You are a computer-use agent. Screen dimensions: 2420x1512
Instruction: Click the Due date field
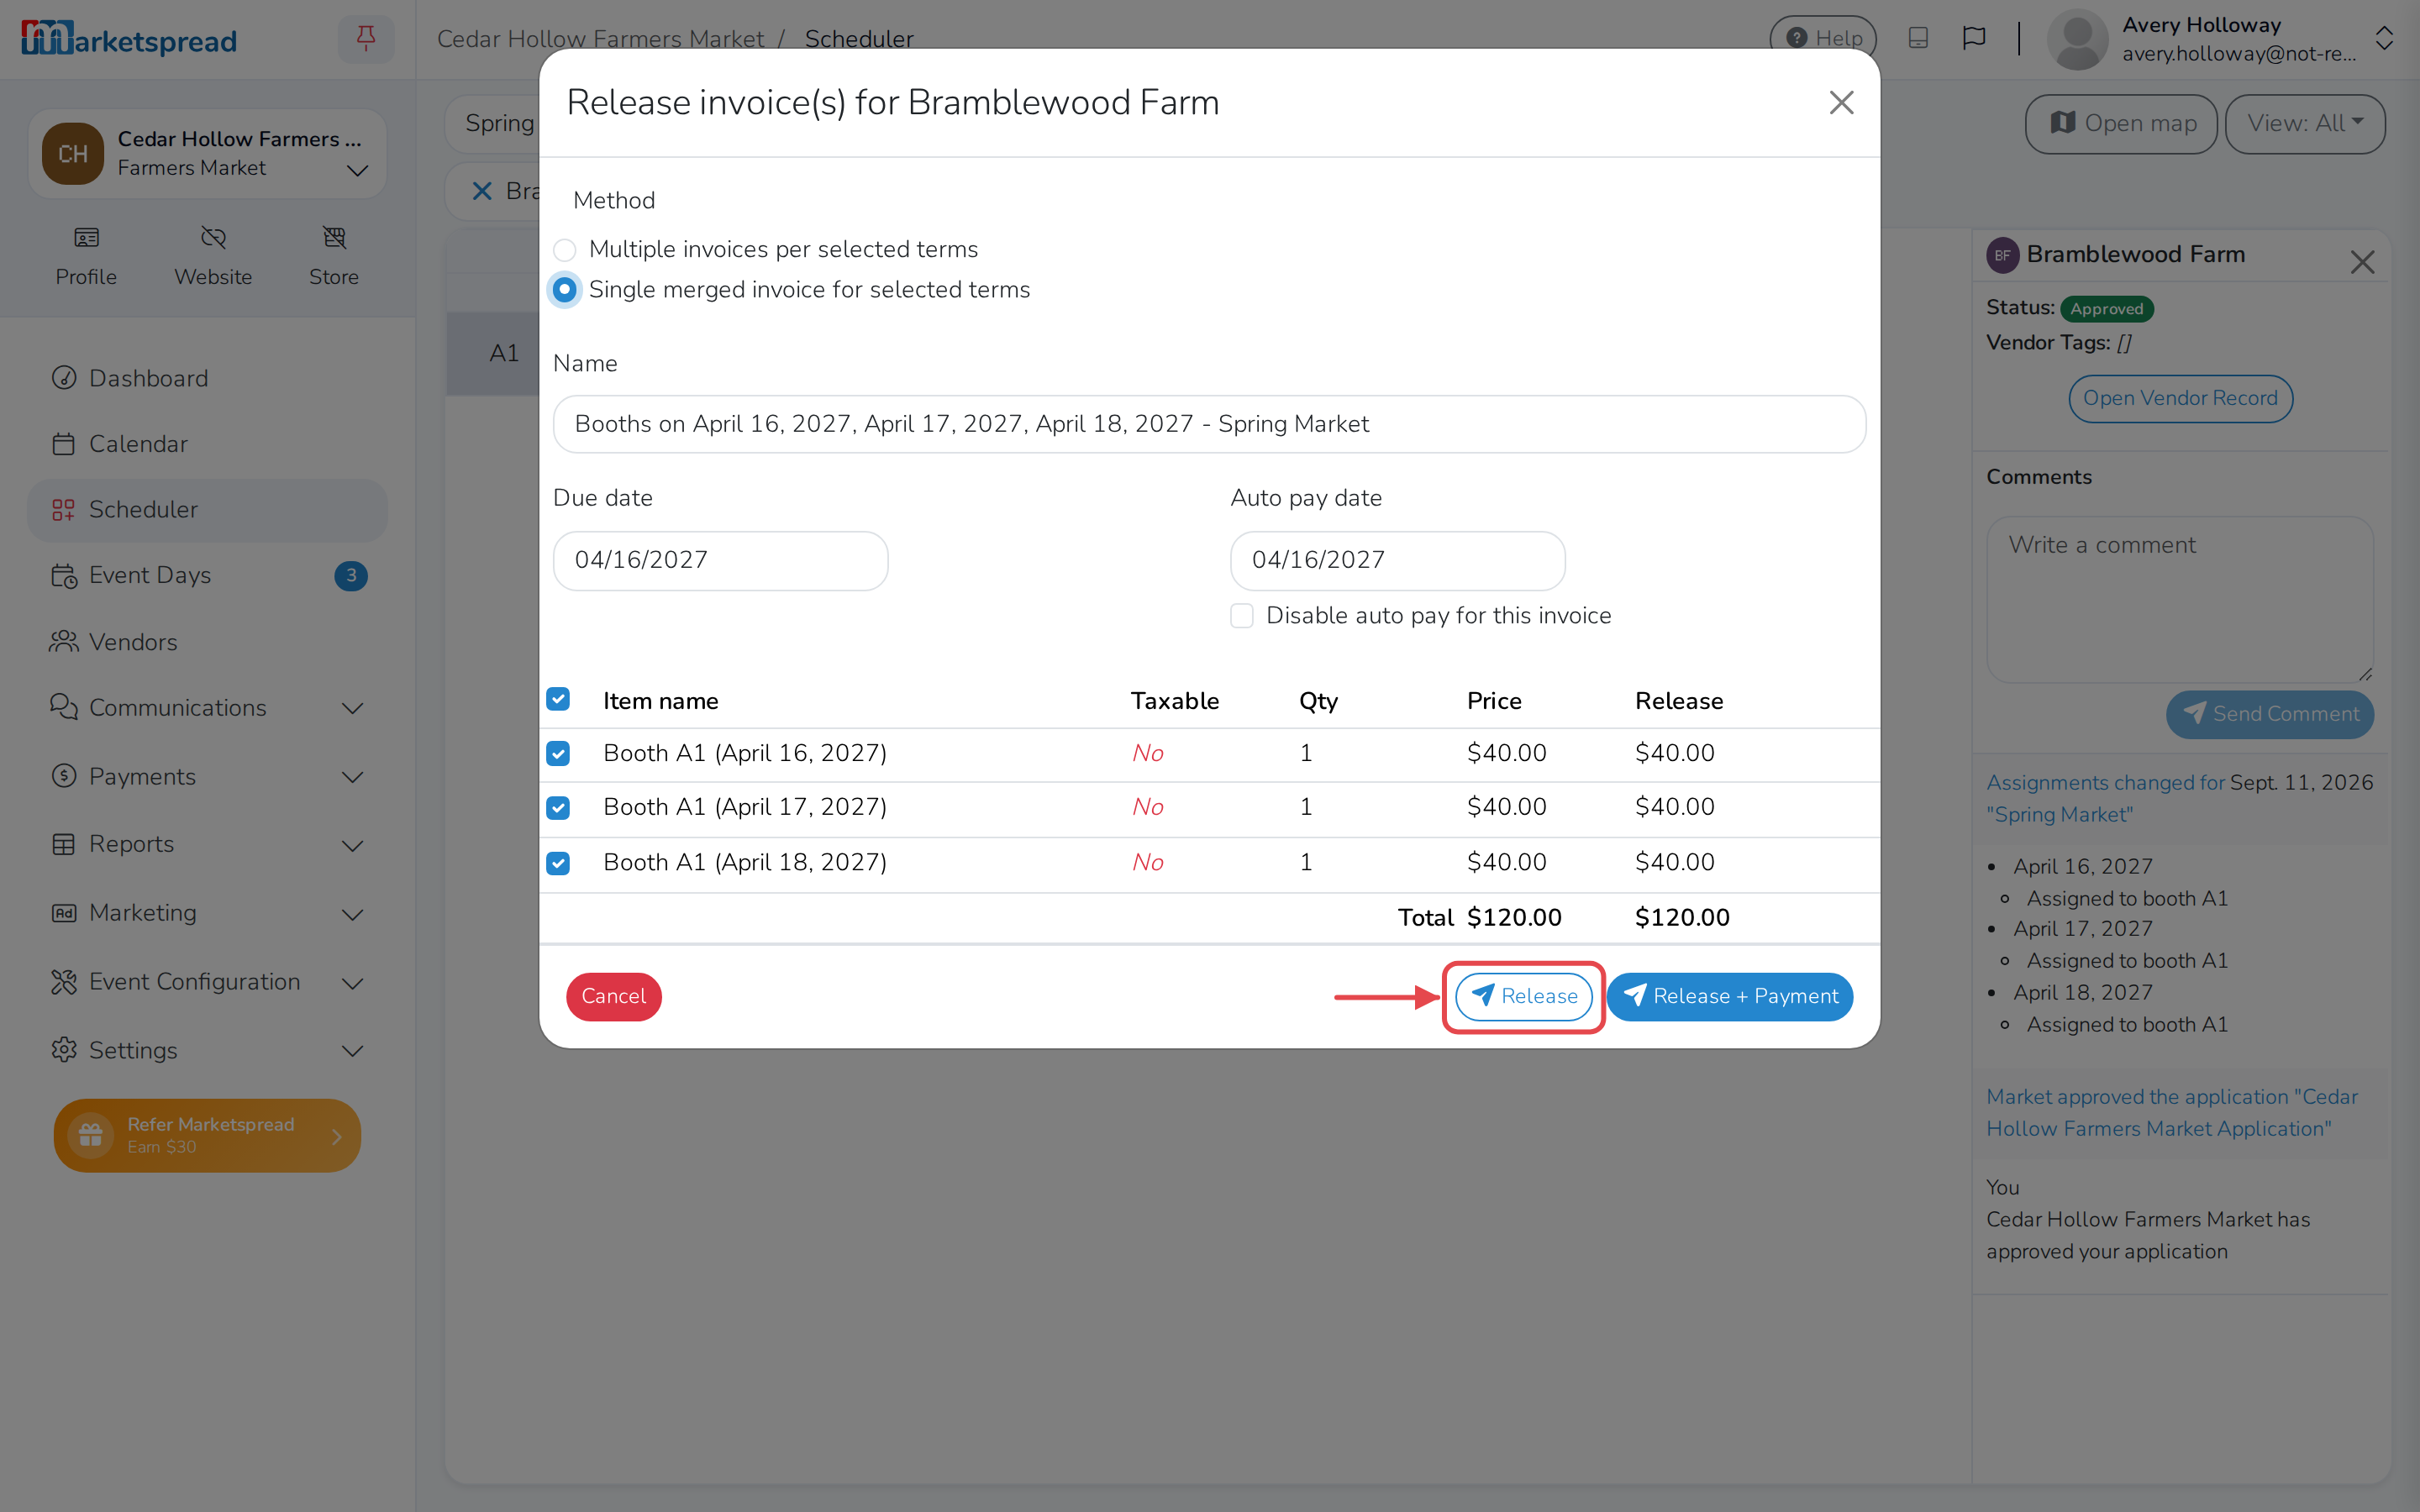point(720,560)
